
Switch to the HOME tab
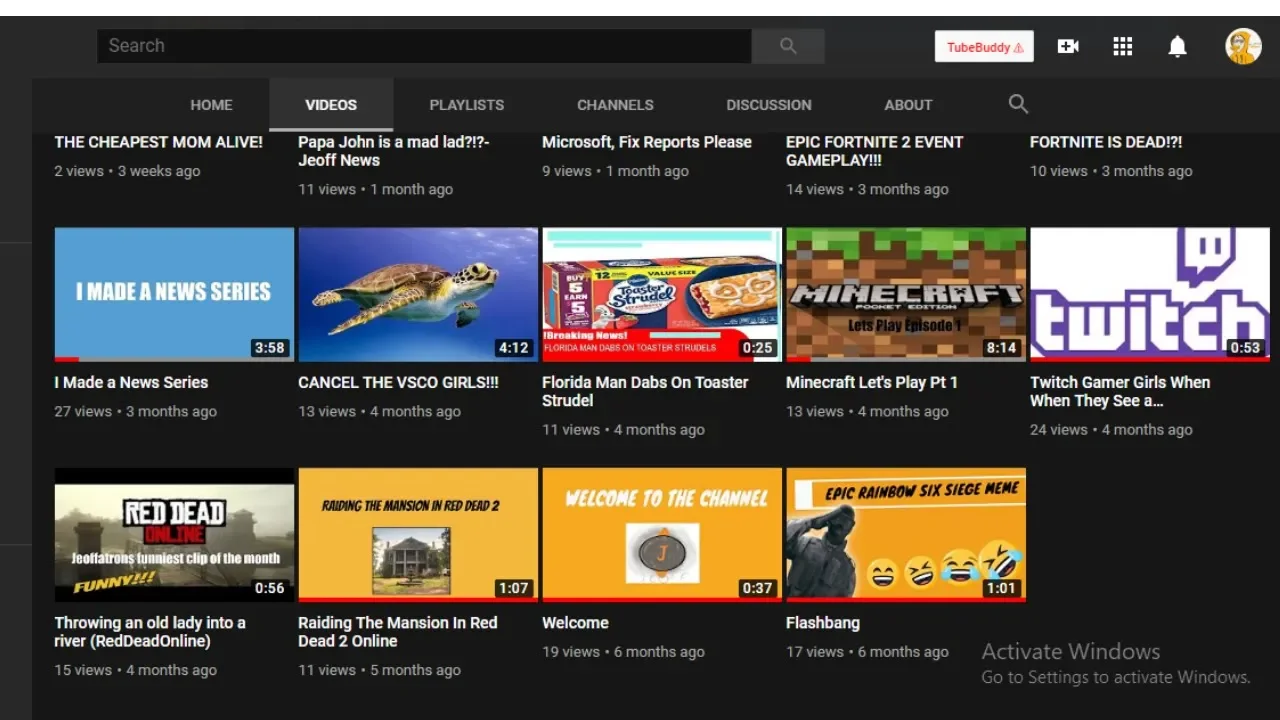click(x=211, y=105)
